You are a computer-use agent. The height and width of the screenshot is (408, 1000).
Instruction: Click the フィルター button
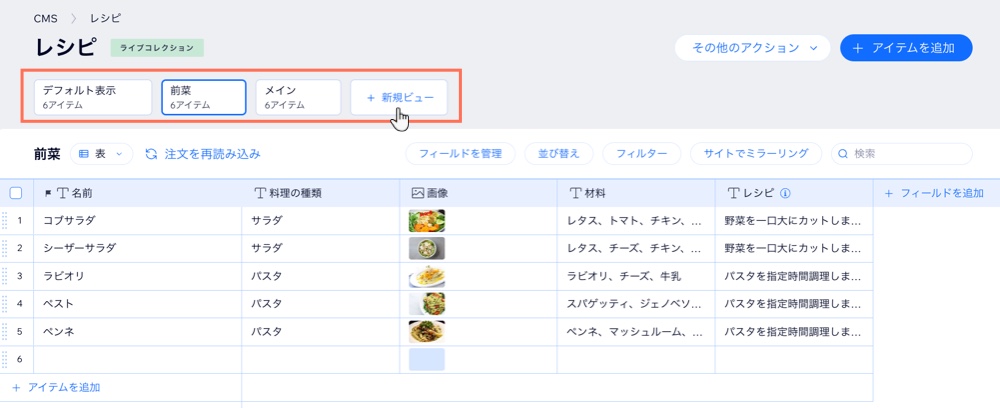point(642,154)
